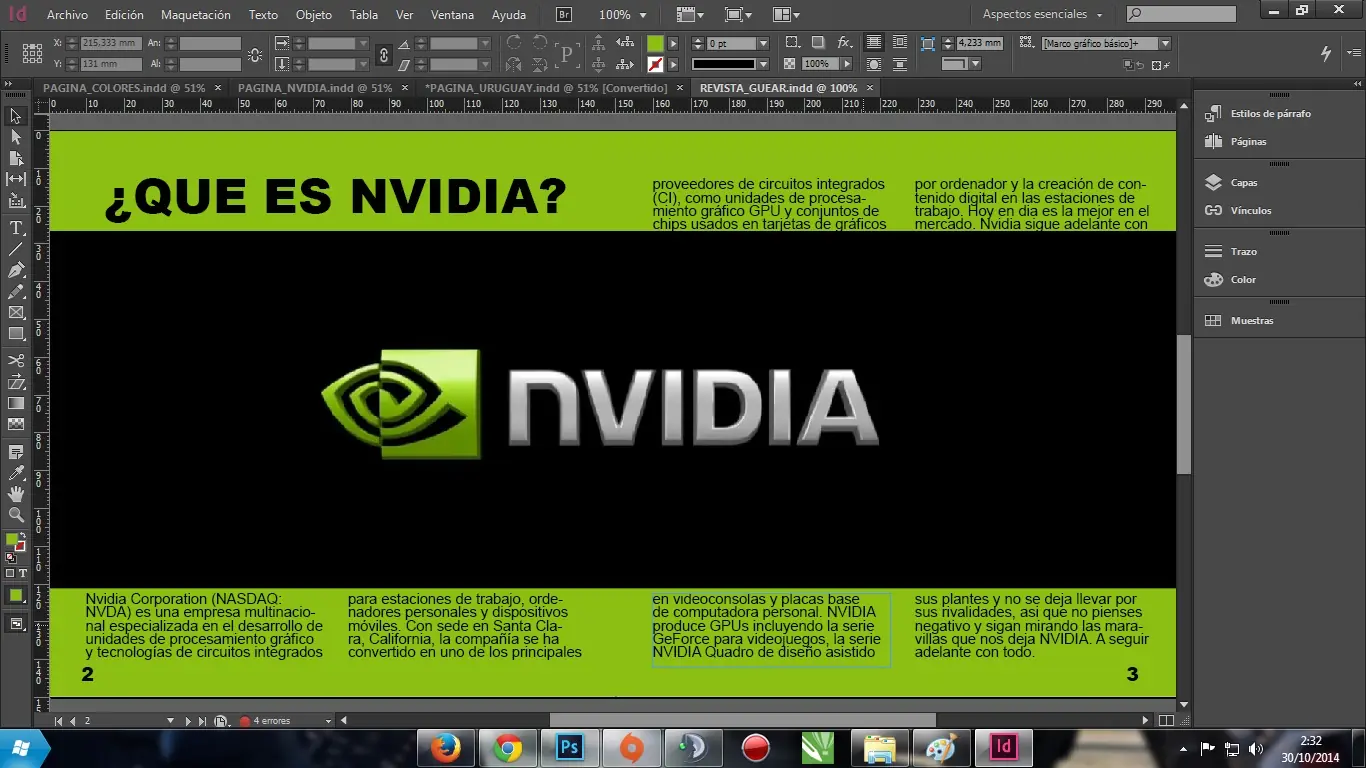Click the quick apply lightning icon
This screenshot has width=1366, height=768.
click(x=1327, y=54)
